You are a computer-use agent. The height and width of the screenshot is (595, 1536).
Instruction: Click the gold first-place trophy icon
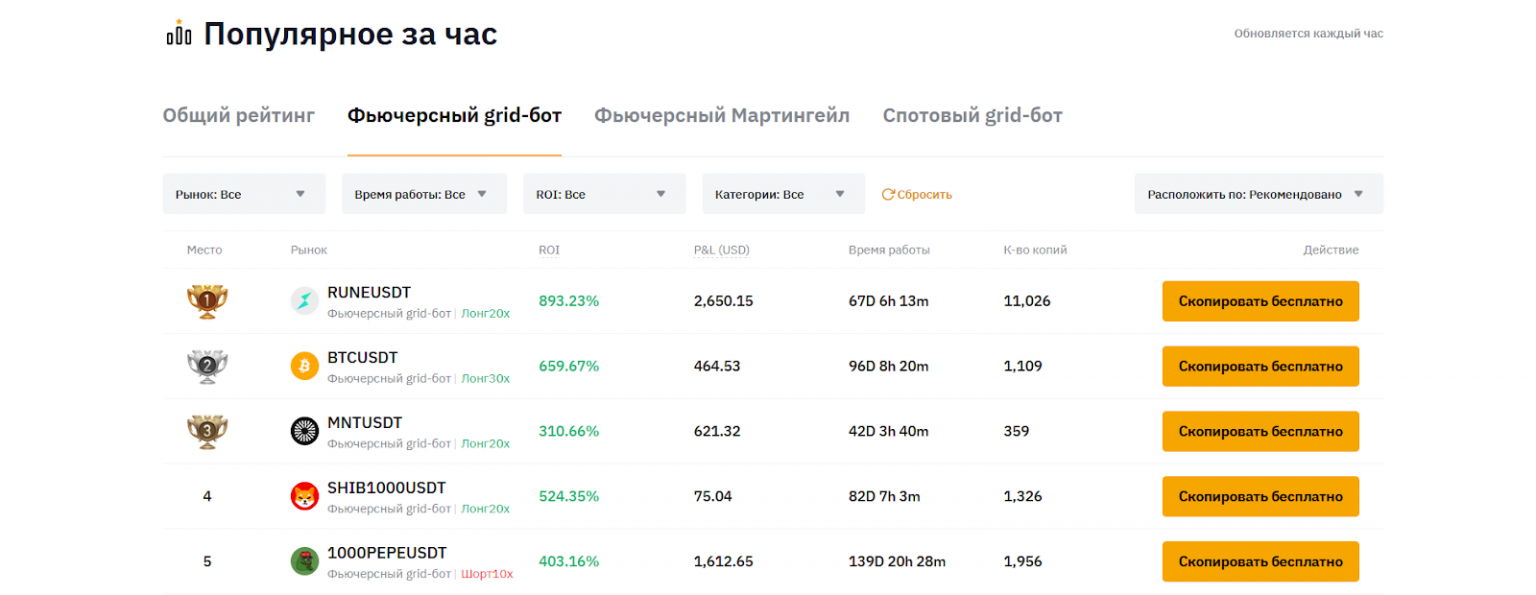click(x=207, y=301)
